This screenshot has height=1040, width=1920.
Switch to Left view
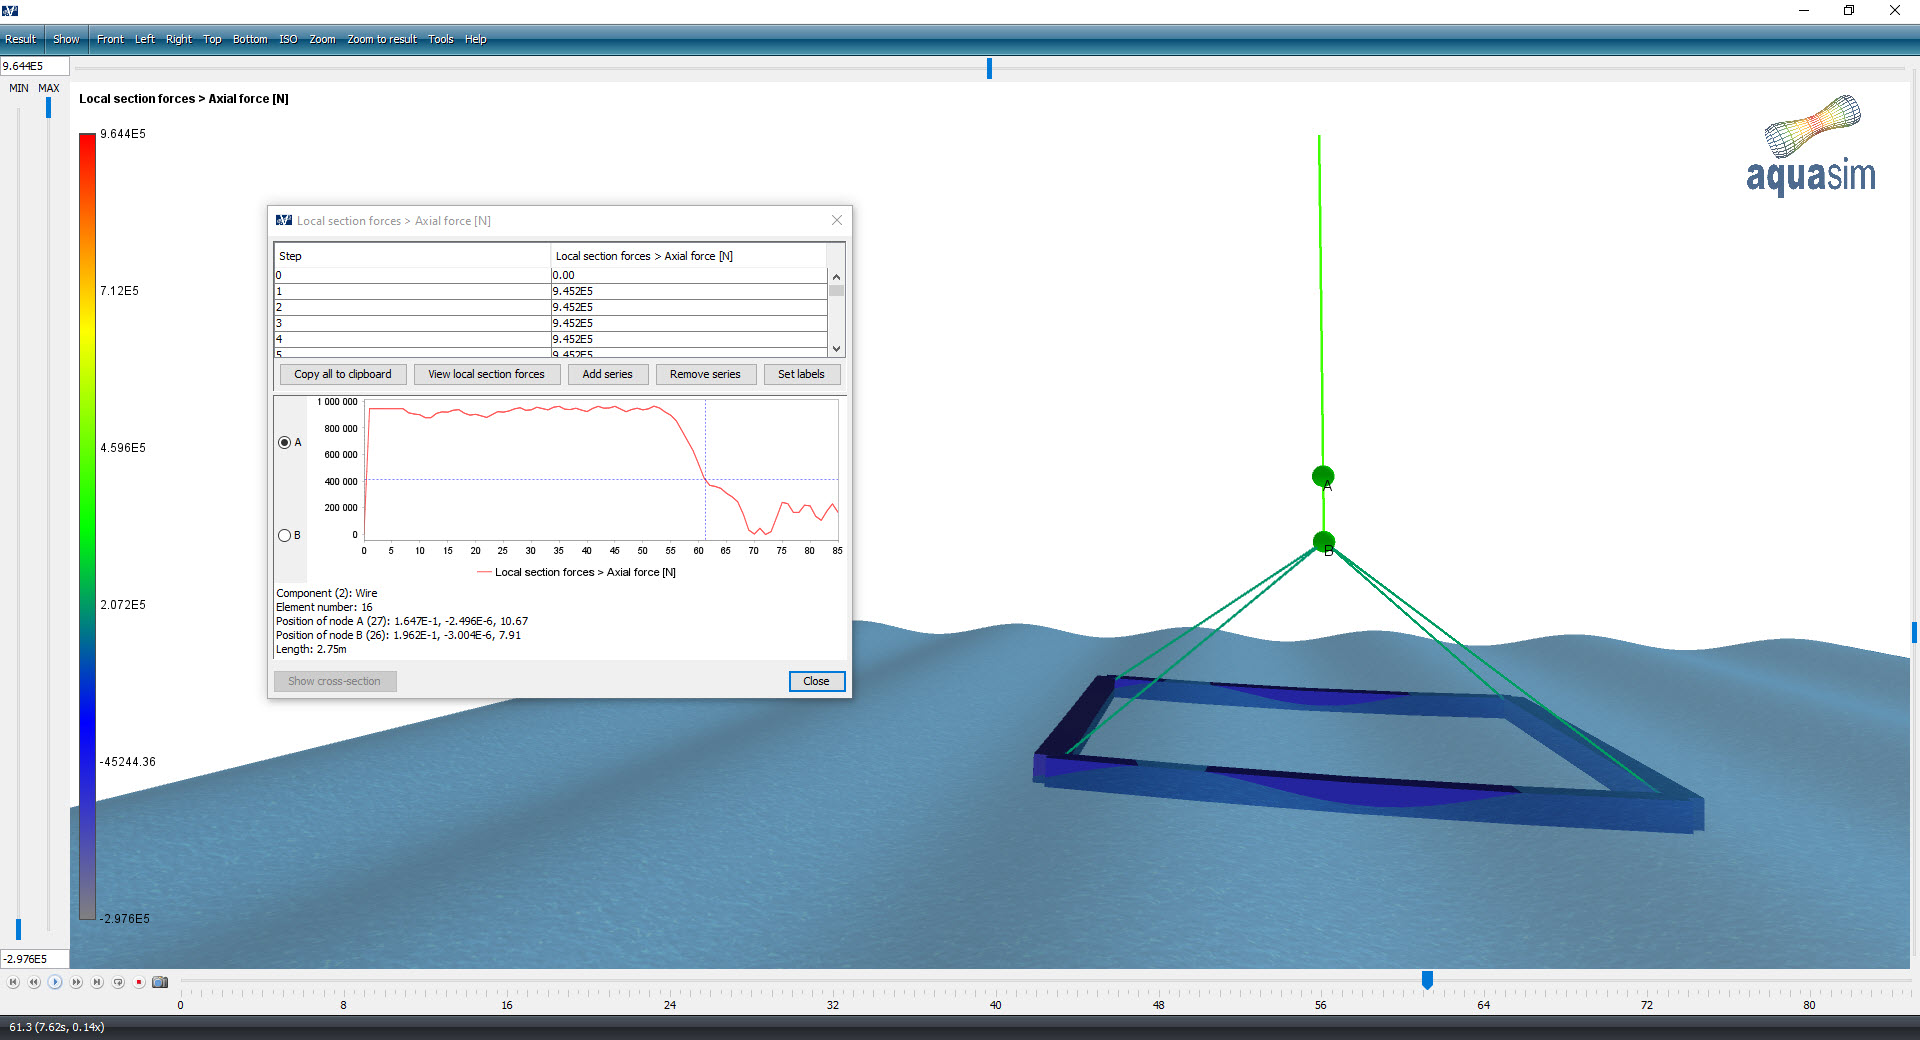[145, 39]
